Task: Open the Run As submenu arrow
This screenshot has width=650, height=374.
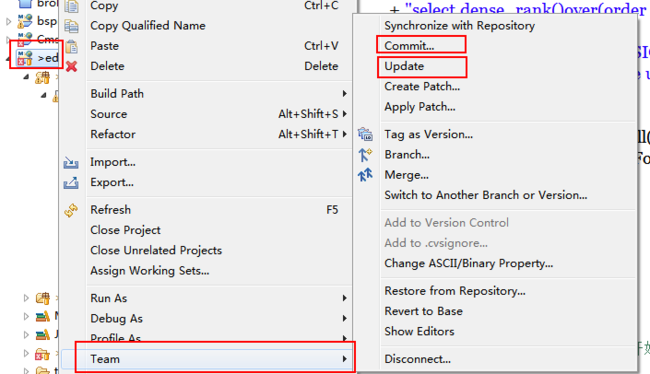Action: (344, 298)
